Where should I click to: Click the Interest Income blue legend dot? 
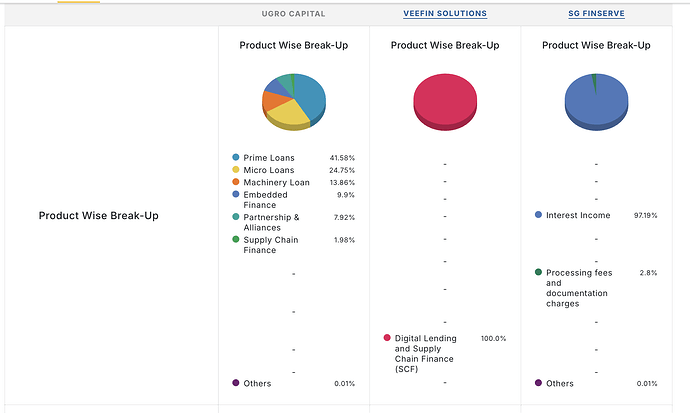538,215
